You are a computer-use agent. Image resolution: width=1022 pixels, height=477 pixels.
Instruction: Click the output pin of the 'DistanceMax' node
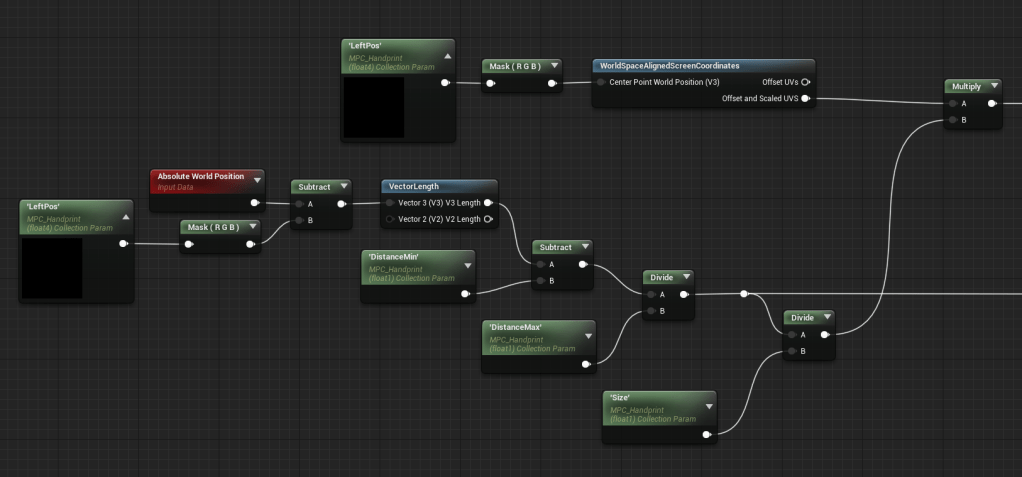tap(587, 364)
